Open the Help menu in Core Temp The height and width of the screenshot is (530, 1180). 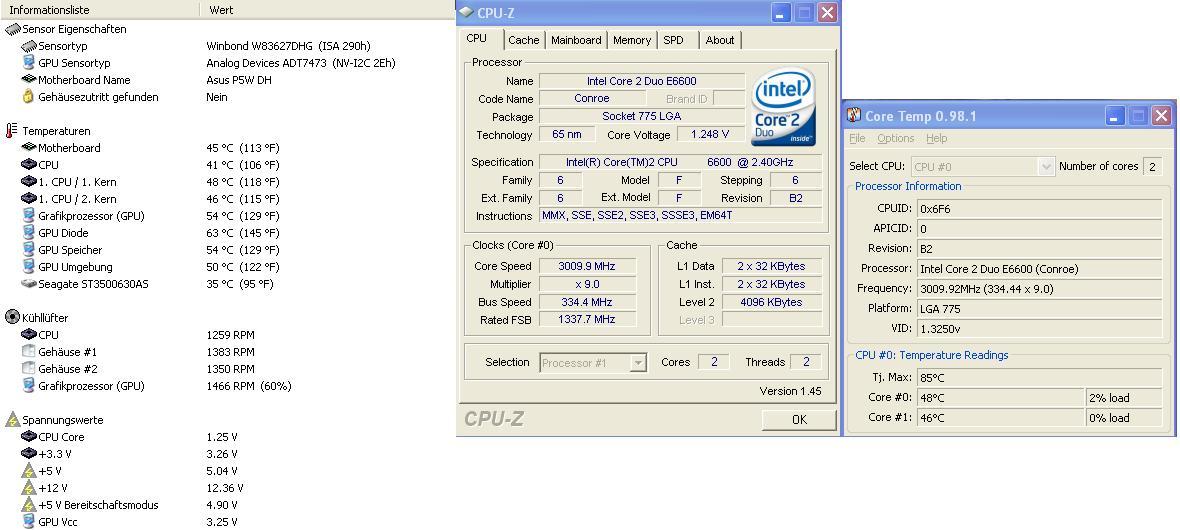tap(937, 139)
